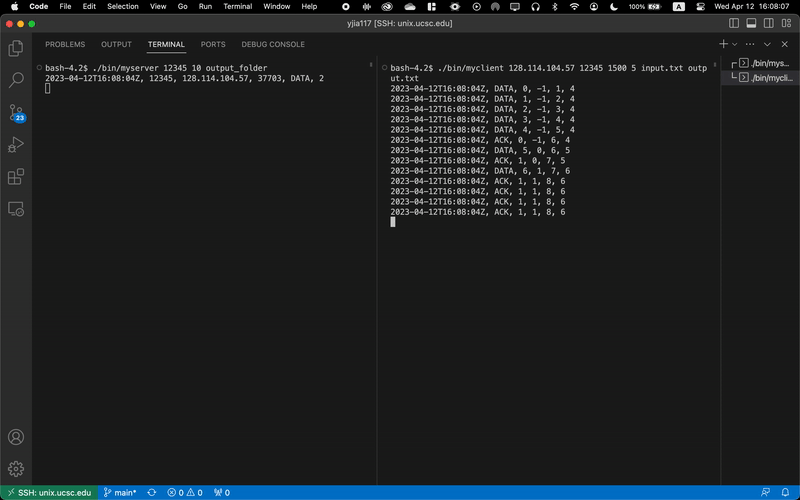Click the input source A icon
The width and height of the screenshot is (800, 500).
679,7
